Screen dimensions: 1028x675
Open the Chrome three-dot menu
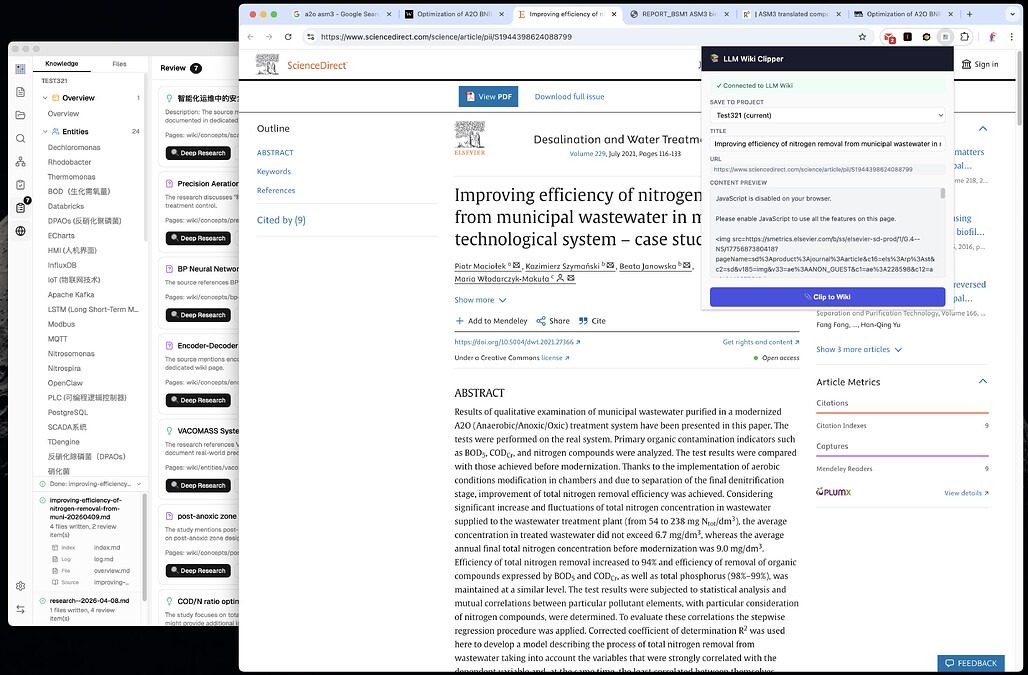[x=1012, y=37]
